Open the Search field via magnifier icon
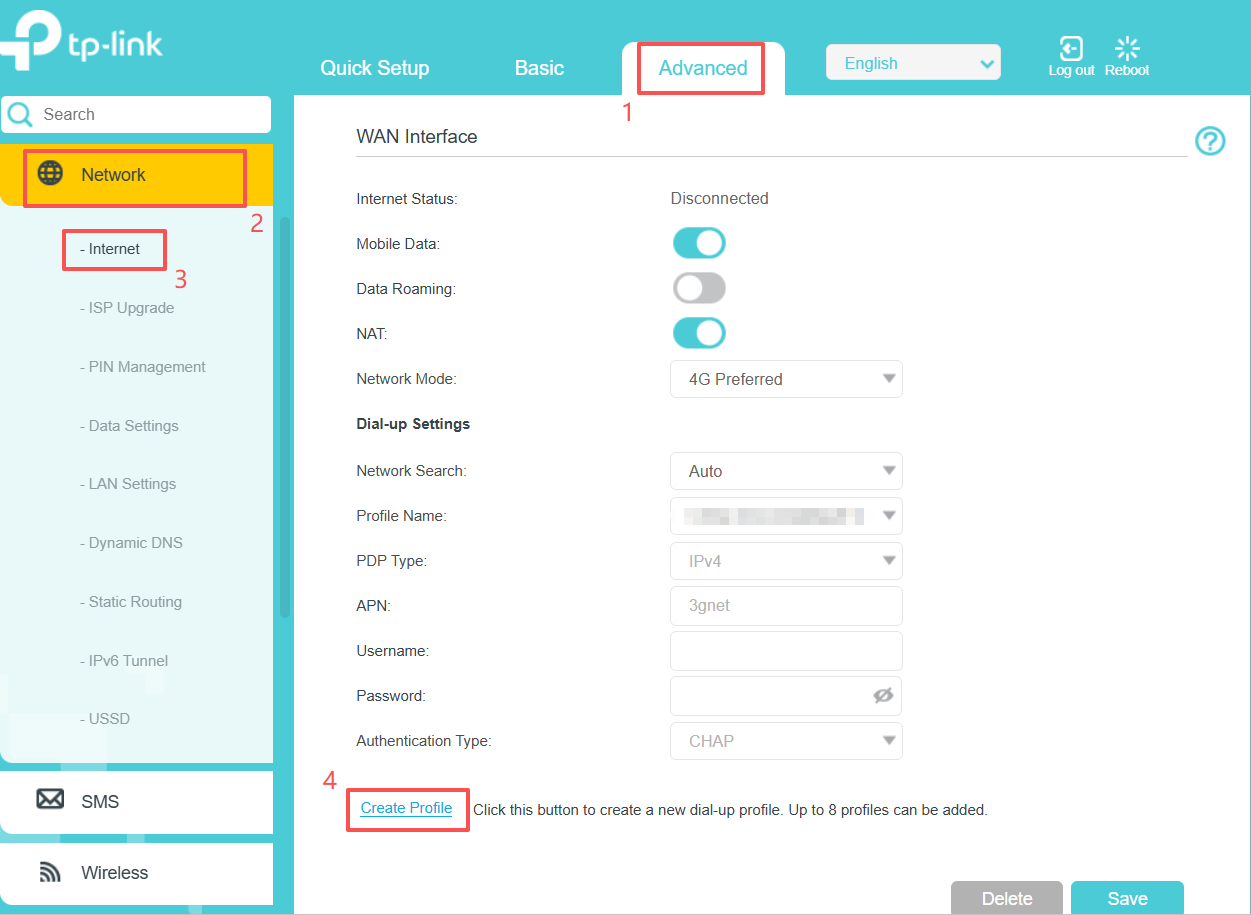 pyautogui.click(x=19, y=114)
